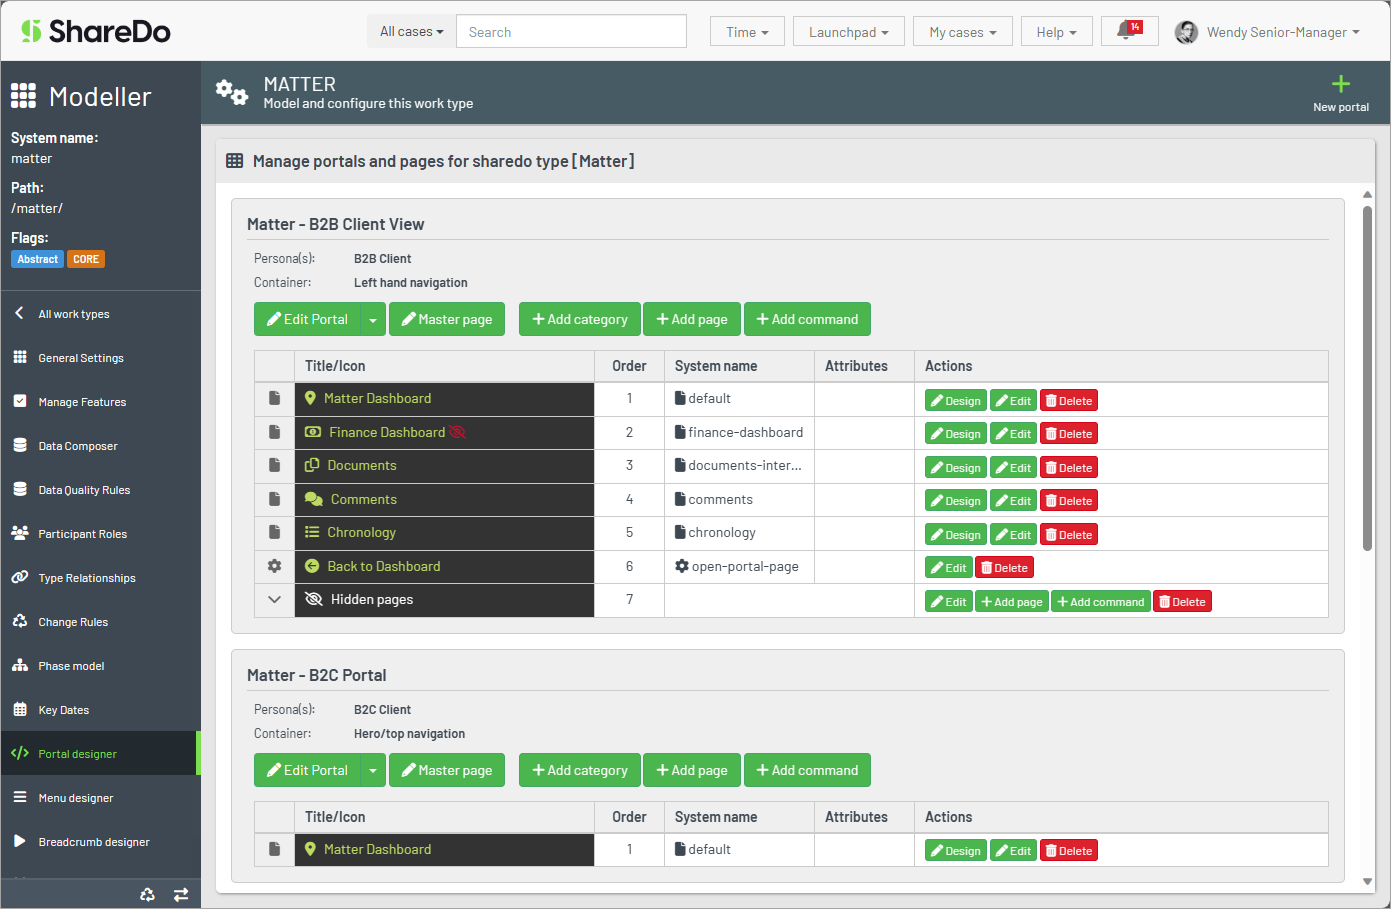
Task: Delete the Chronology page
Action: click(1068, 533)
